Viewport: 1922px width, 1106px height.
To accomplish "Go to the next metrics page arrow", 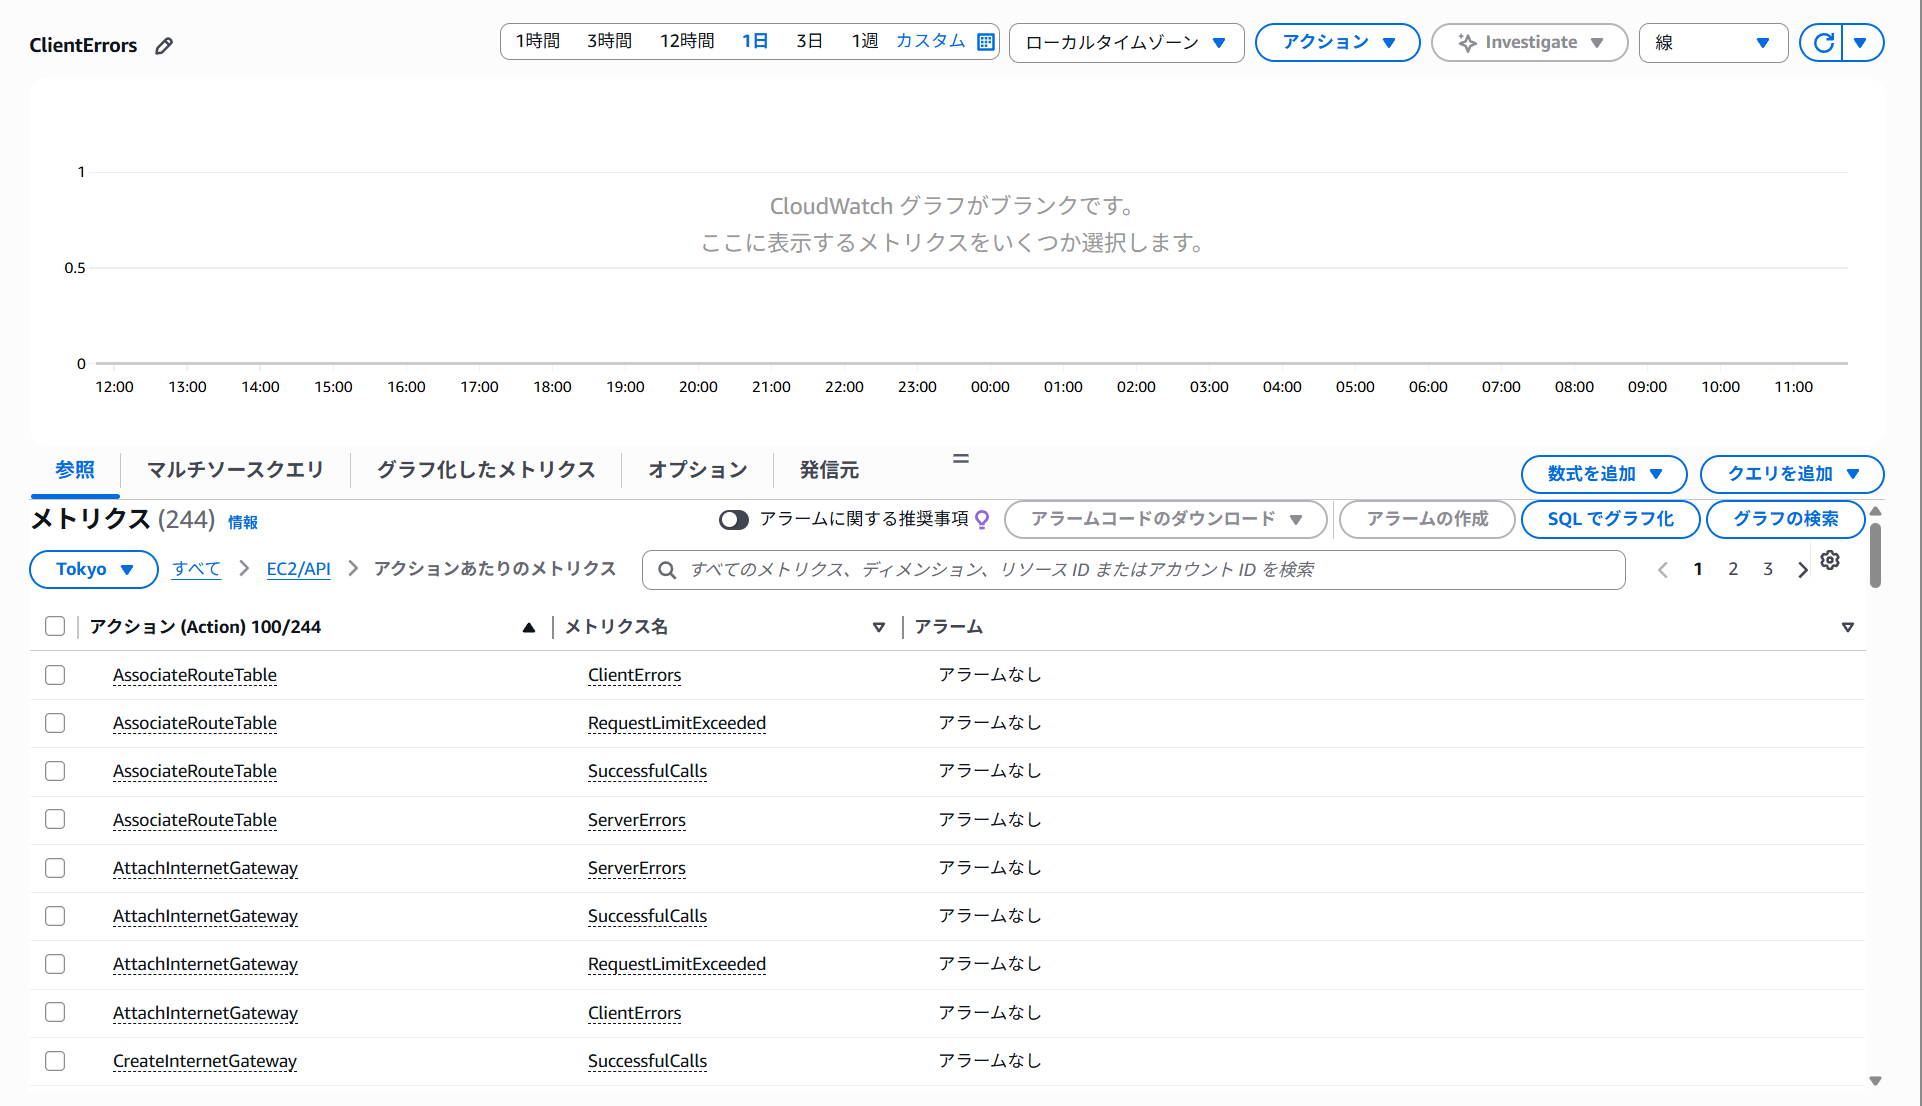I will 1802,569.
